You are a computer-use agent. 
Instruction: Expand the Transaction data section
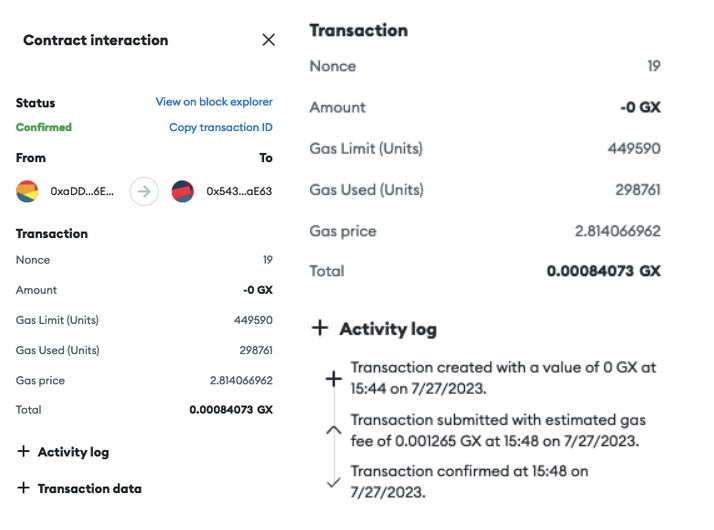(80, 488)
